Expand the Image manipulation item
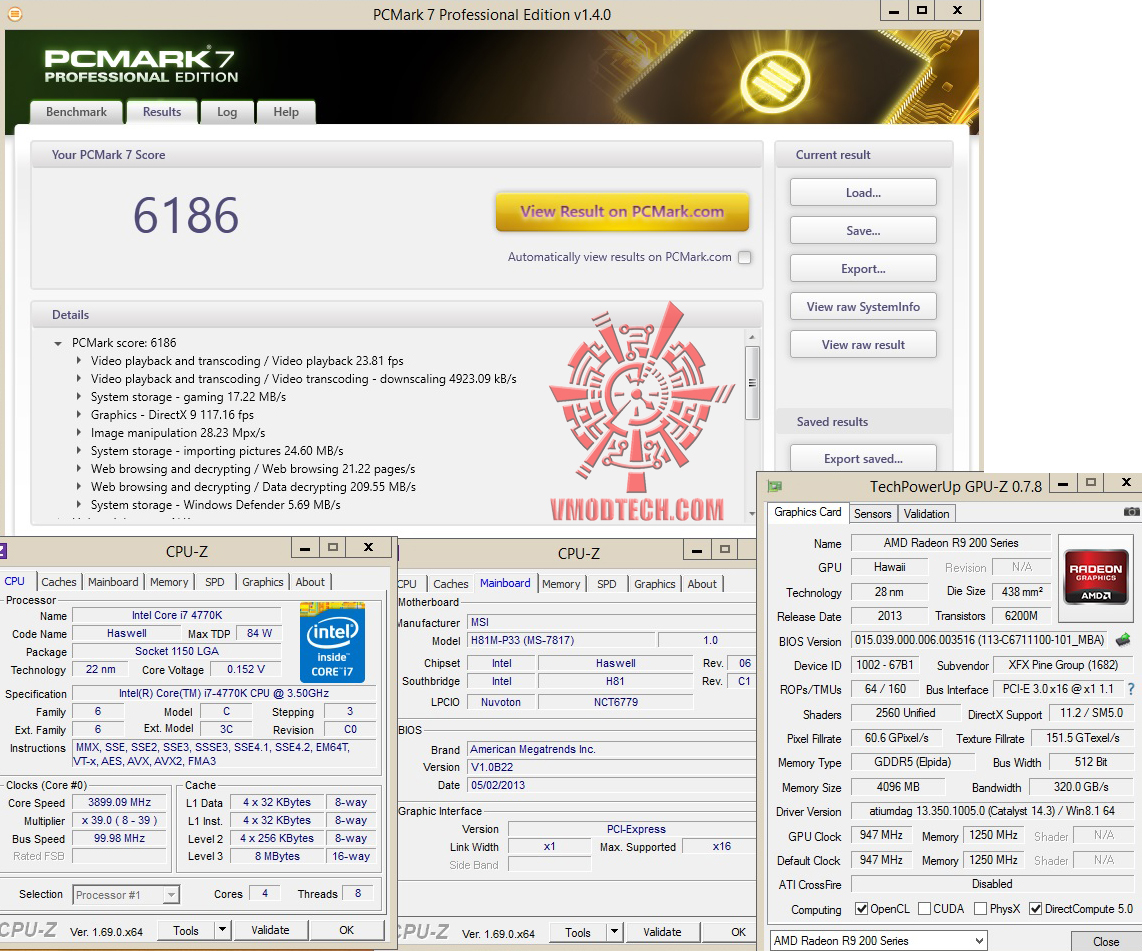Viewport: 1142px width, 951px height. click(79, 433)
